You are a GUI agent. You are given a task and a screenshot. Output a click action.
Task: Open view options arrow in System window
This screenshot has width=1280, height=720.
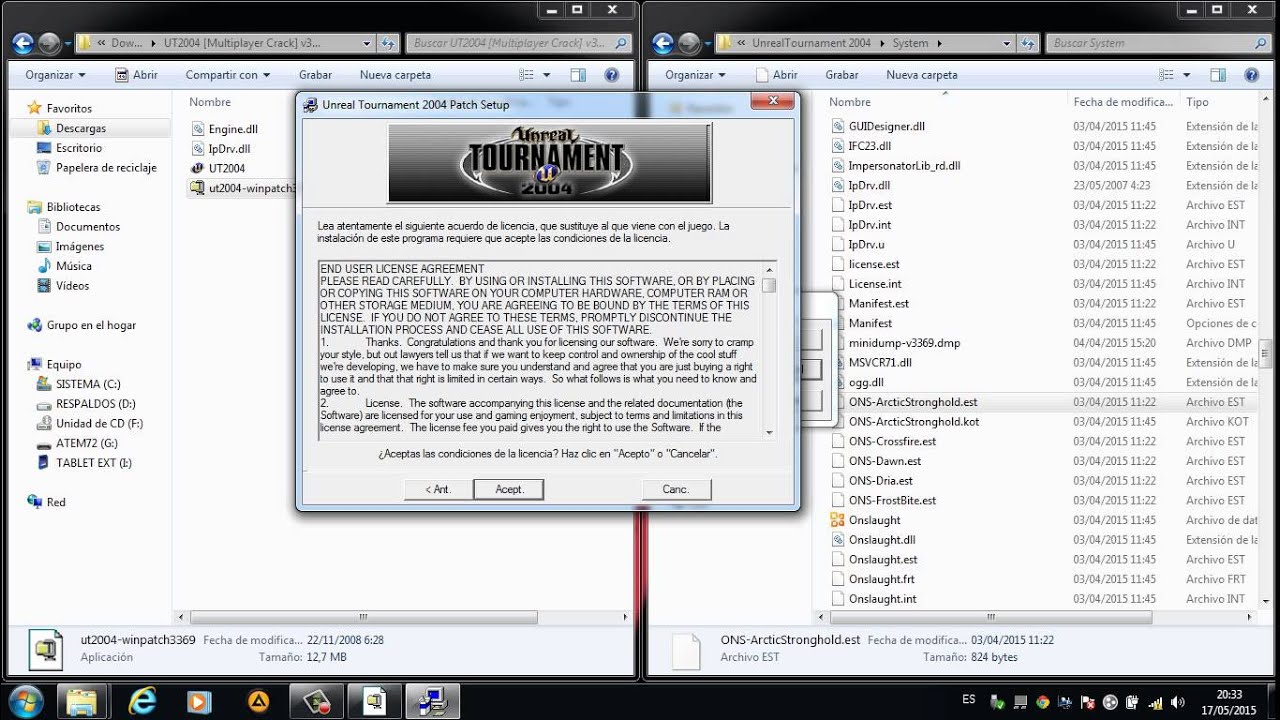pos(1187,75)
